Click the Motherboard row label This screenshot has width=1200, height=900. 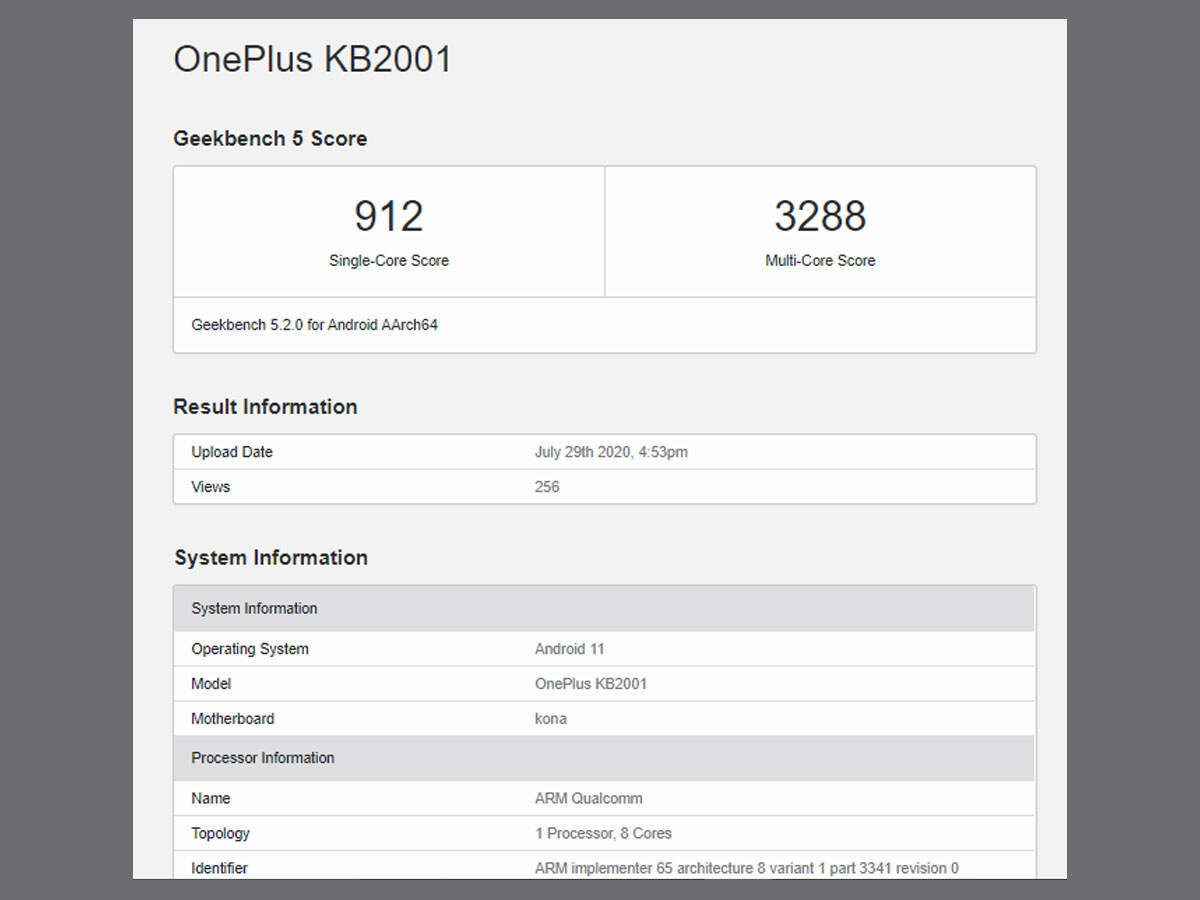click(x=233, y=719)
